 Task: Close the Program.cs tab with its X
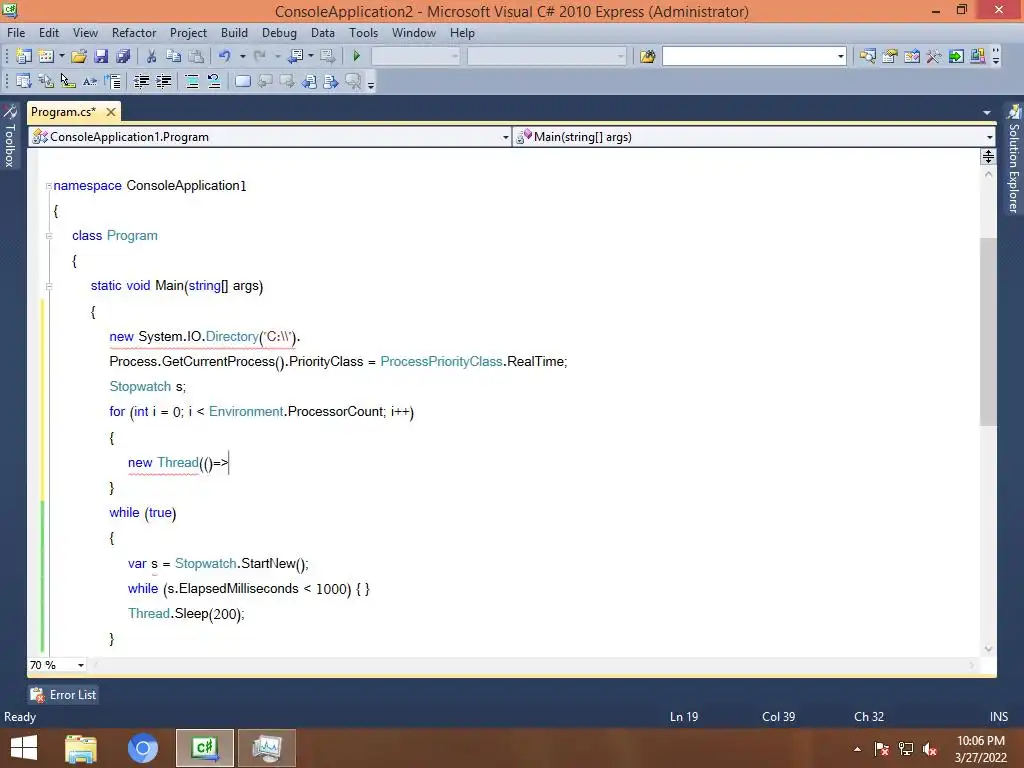[x=111, y=112]
